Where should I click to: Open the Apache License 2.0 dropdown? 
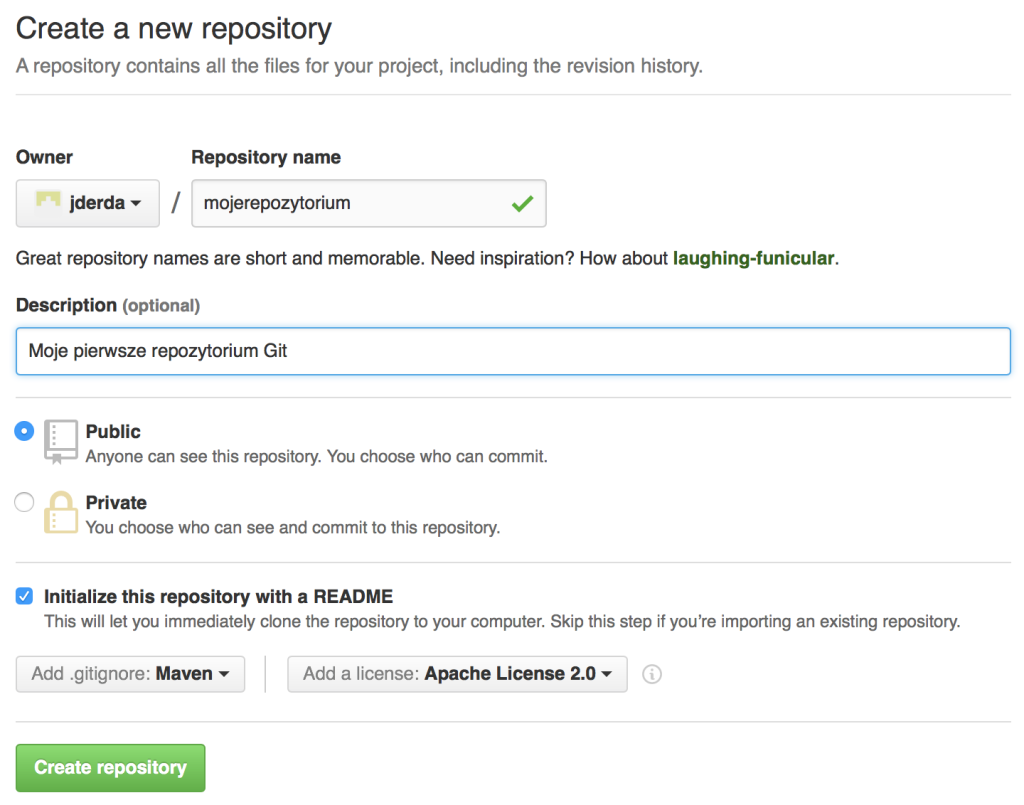coord(457,674)
